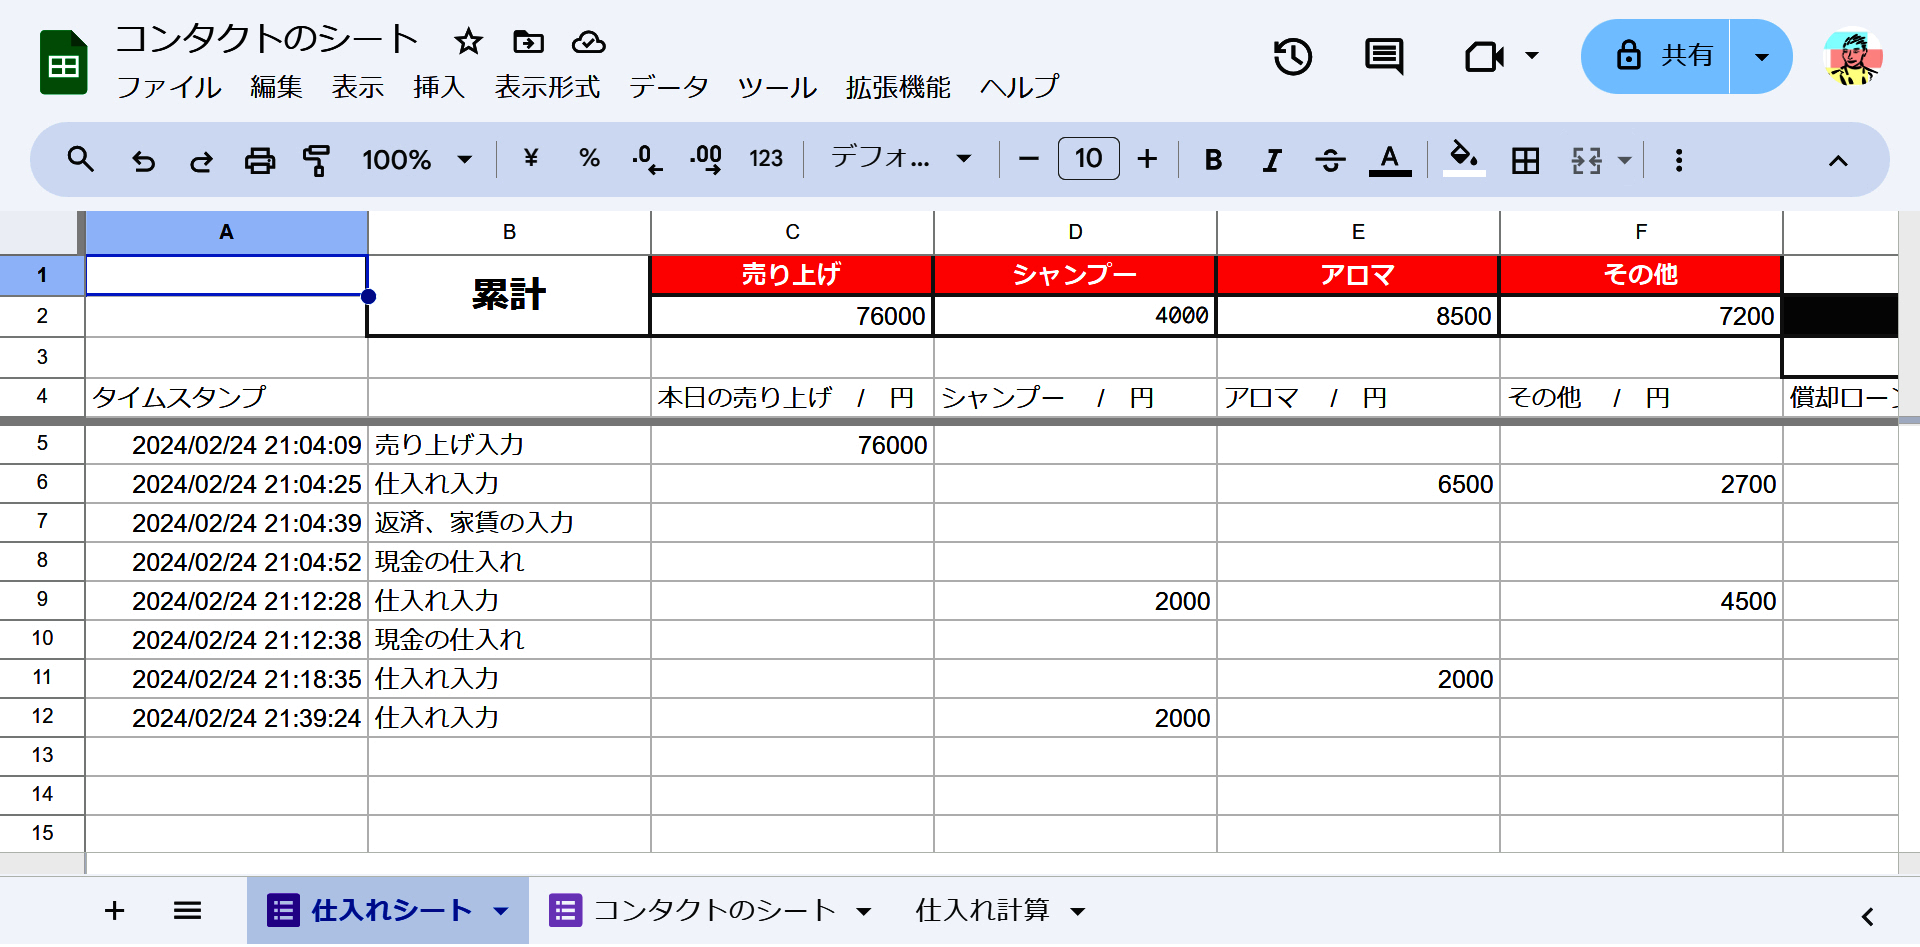Open the 100% zoom dropdown
This screenshot has width=1920, height=947.
417,160
